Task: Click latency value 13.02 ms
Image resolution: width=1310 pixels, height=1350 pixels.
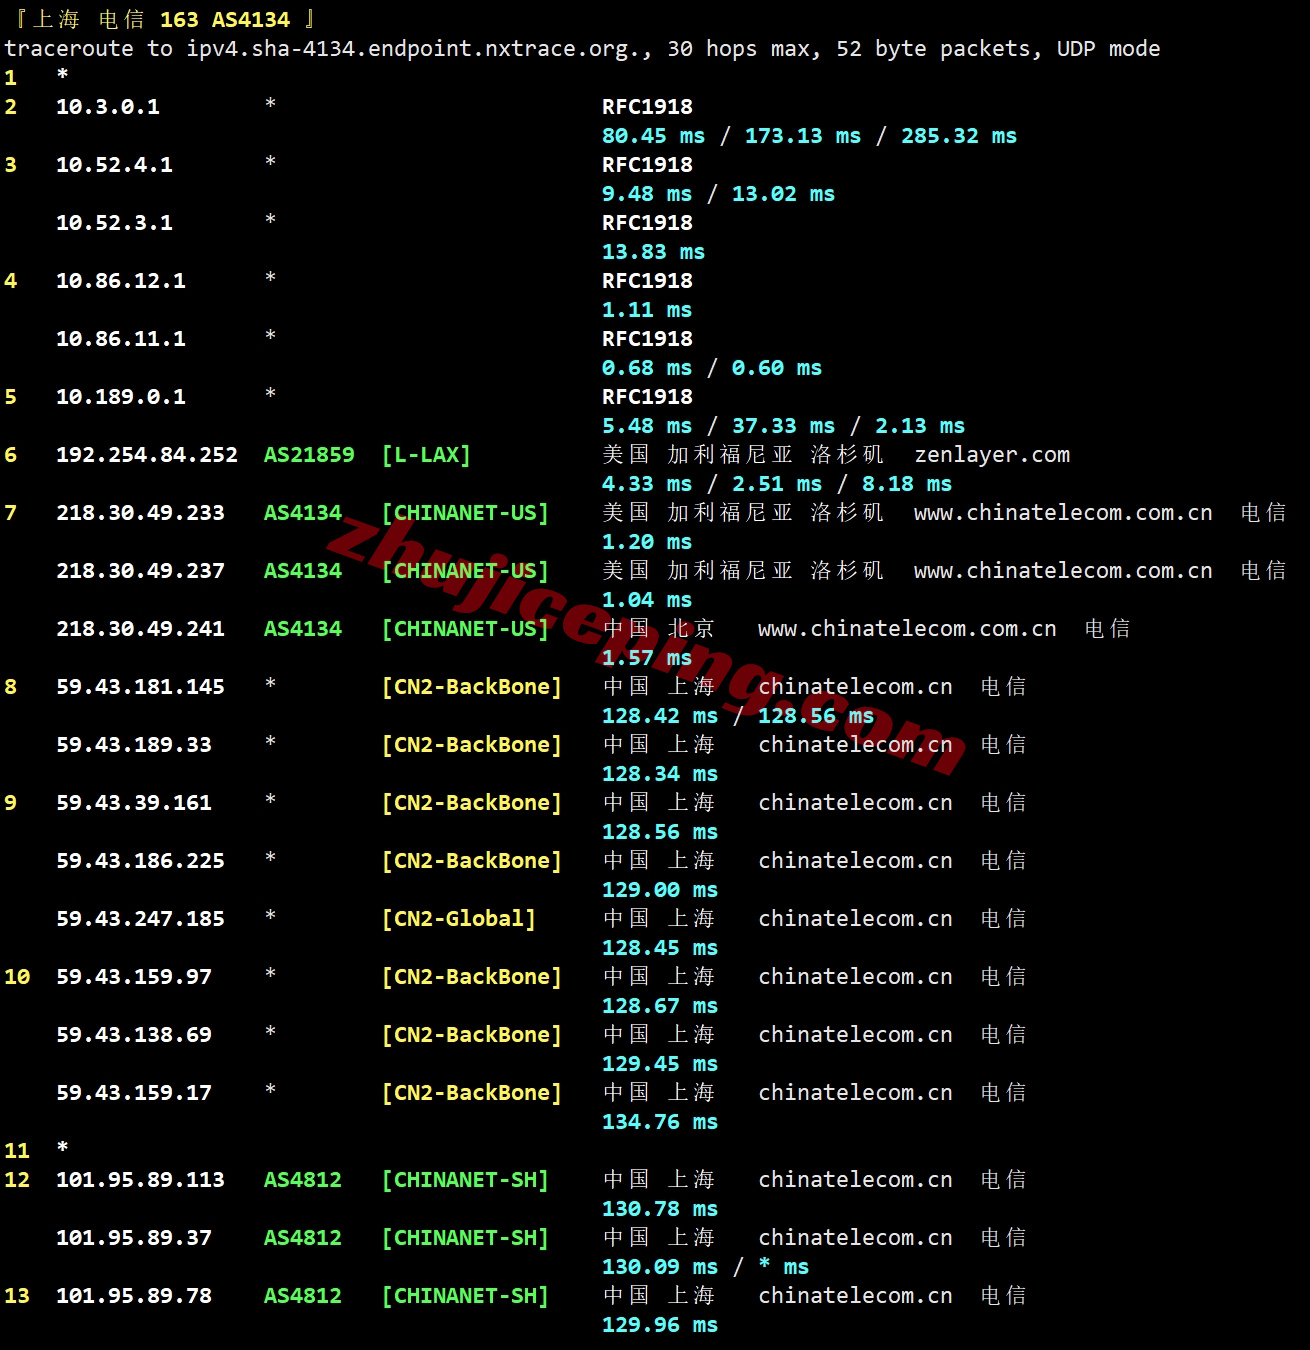Action: click(783, 194)
